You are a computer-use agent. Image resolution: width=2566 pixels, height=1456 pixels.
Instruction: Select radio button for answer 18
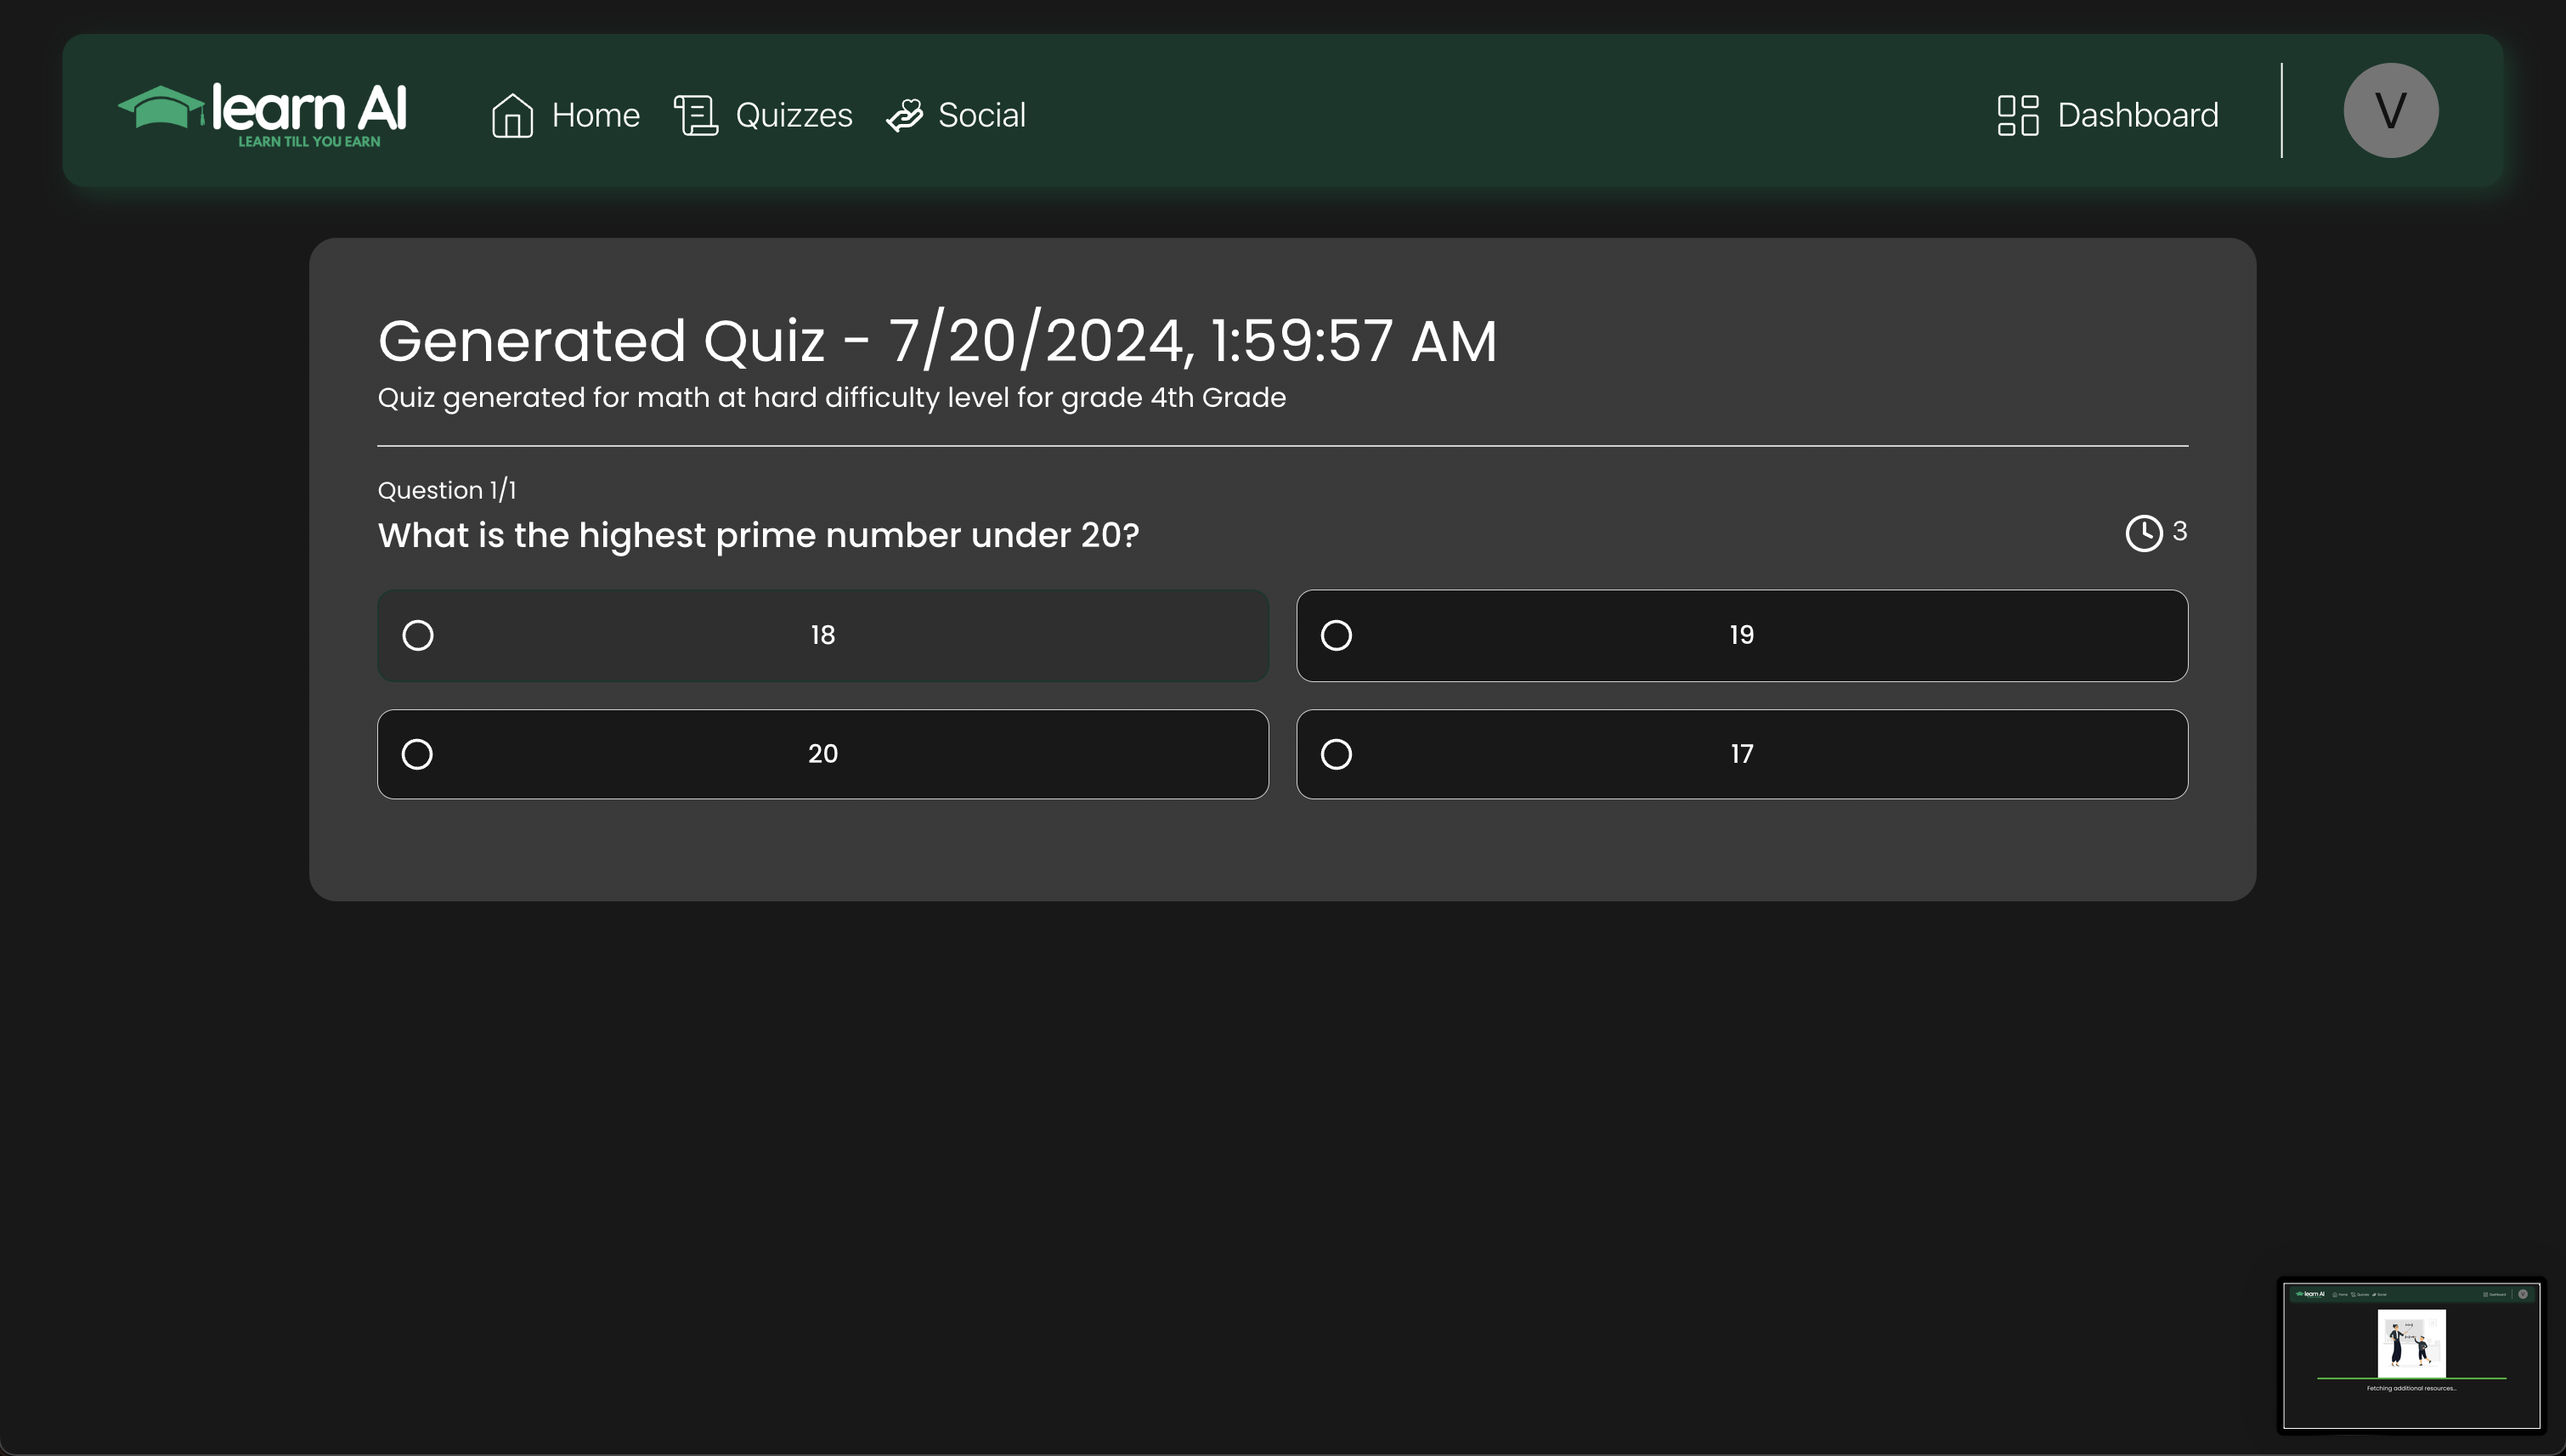coord(418,635)
